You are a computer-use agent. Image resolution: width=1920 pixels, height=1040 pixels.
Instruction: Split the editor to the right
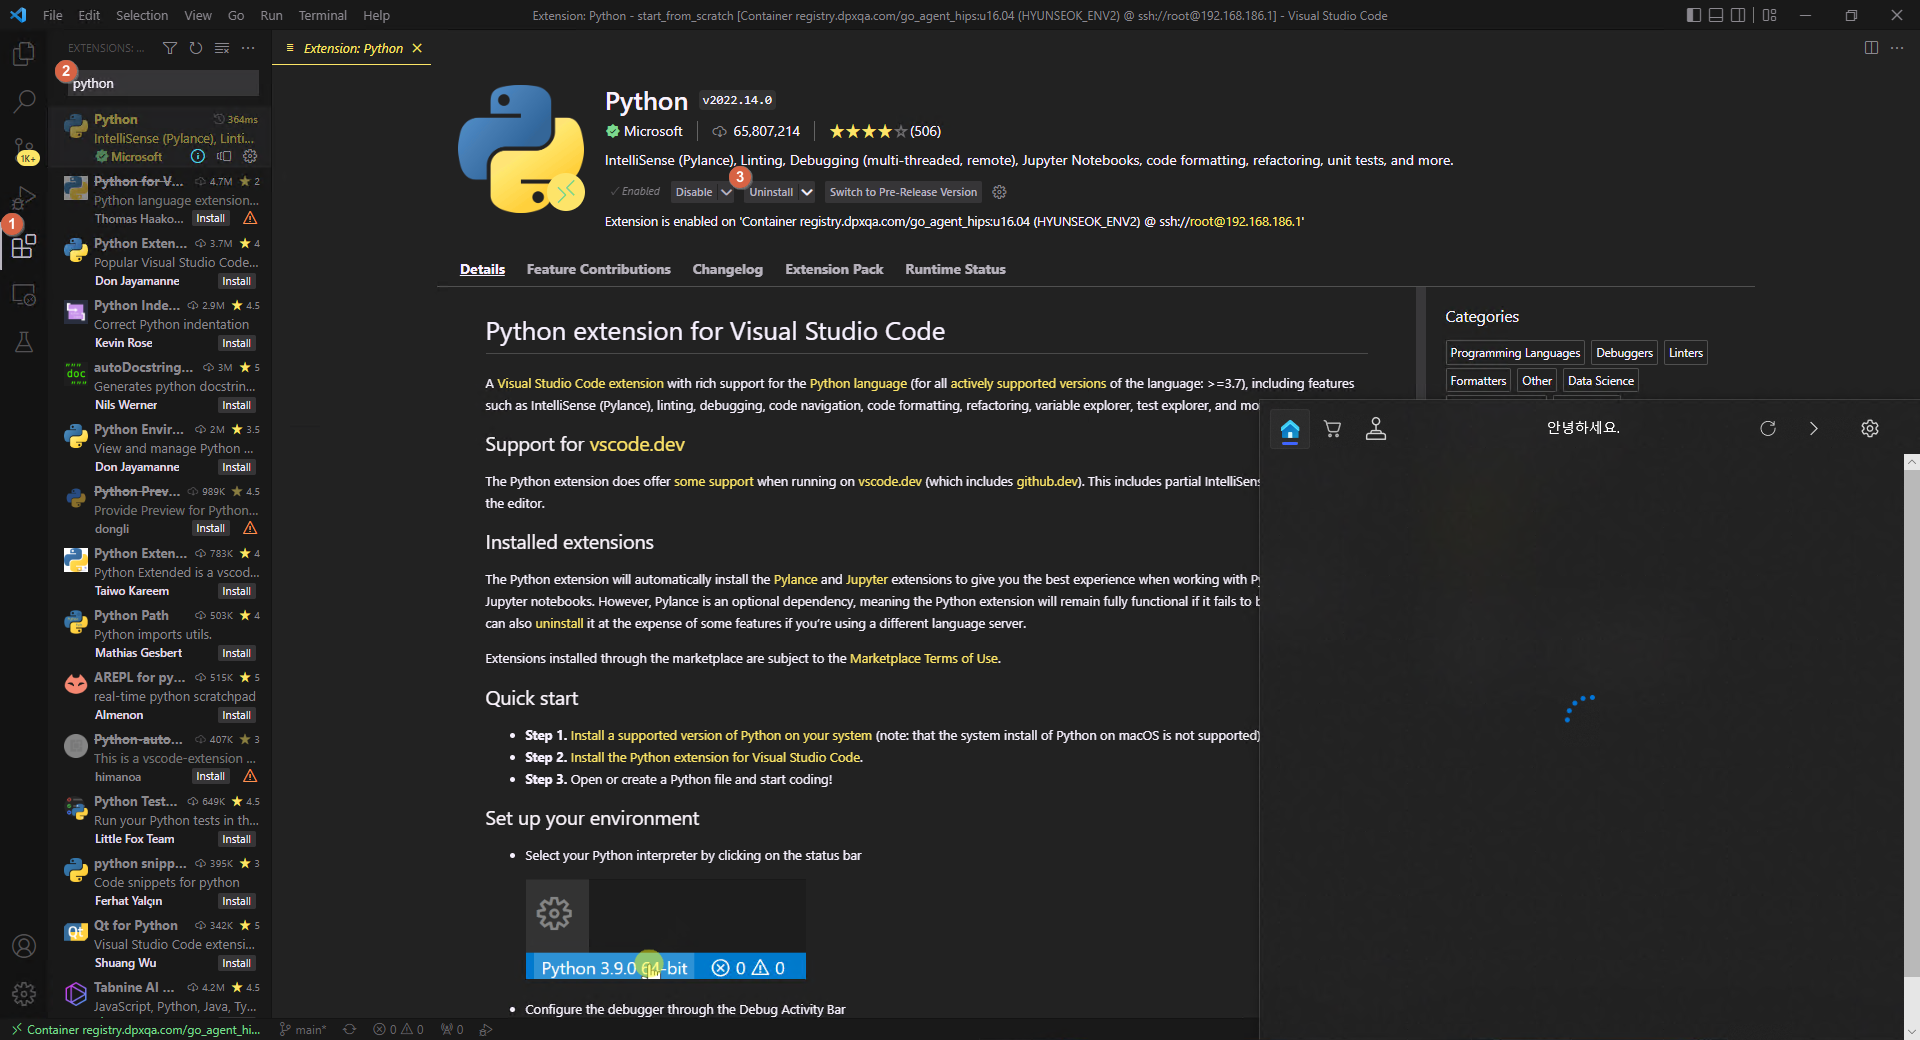(x=1871, y=48)
